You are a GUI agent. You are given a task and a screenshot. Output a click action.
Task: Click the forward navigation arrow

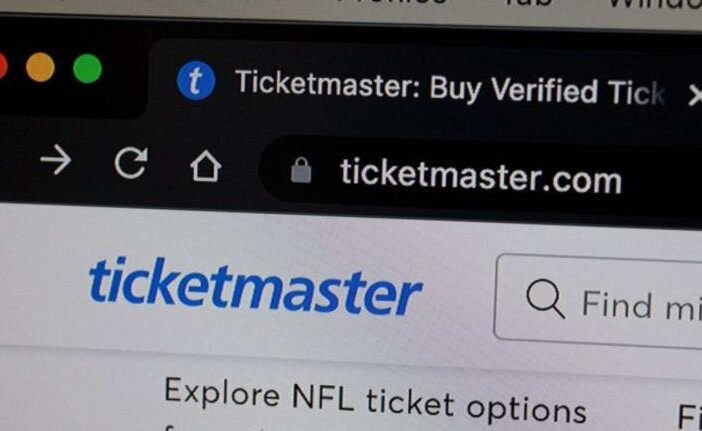click(56, 160)
